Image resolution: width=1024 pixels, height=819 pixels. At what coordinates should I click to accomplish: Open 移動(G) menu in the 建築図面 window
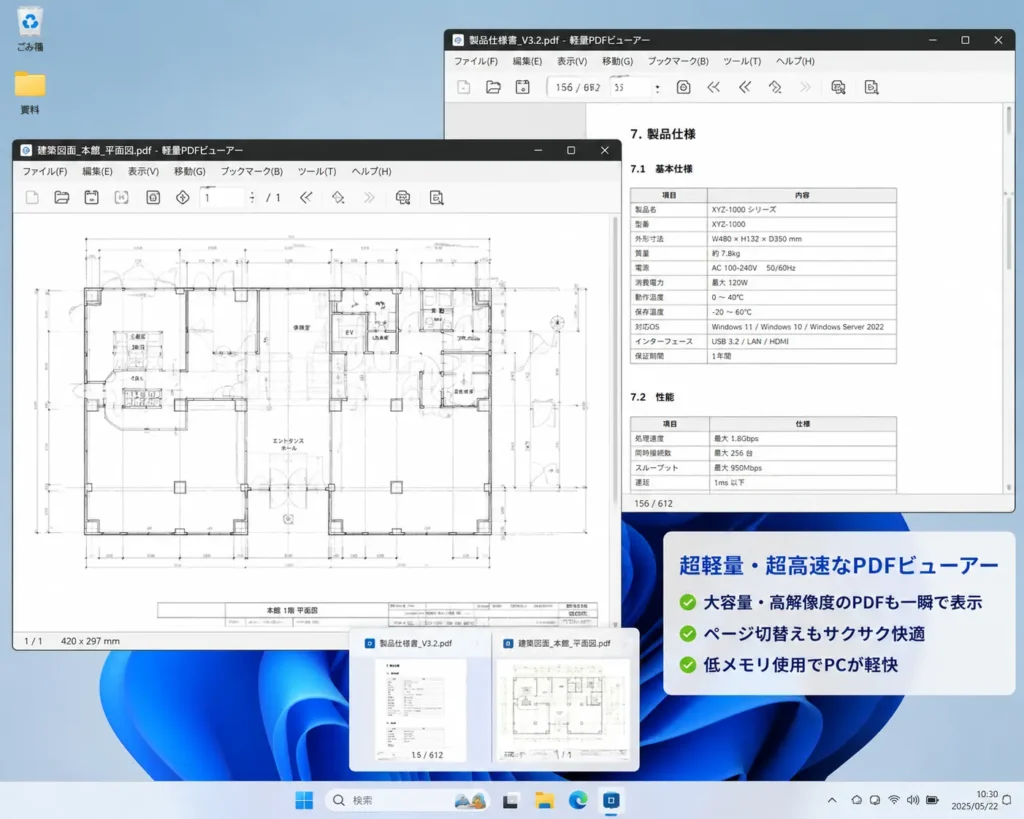(x=189, y=171)
